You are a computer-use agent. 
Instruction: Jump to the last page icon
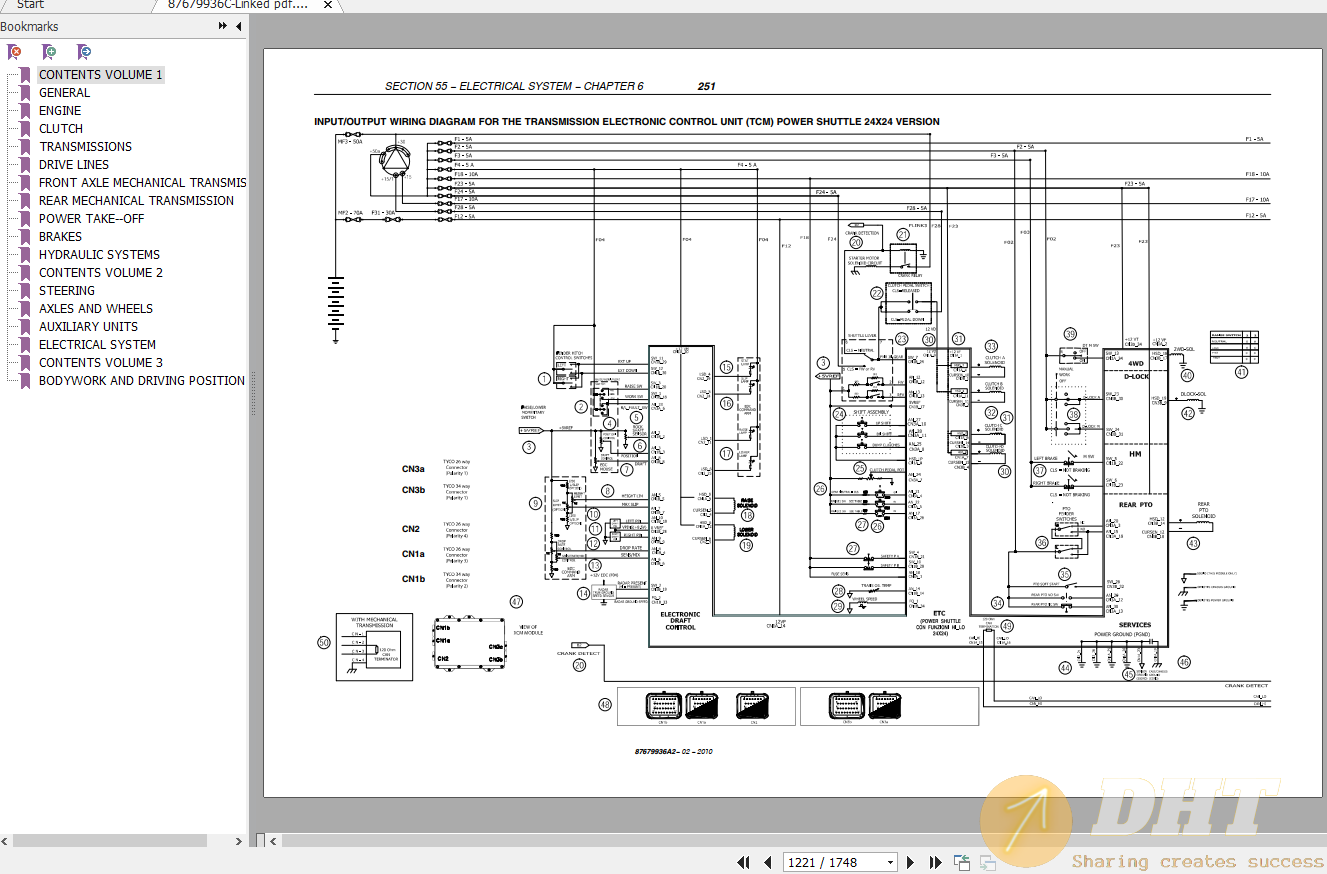pos(935,862)
